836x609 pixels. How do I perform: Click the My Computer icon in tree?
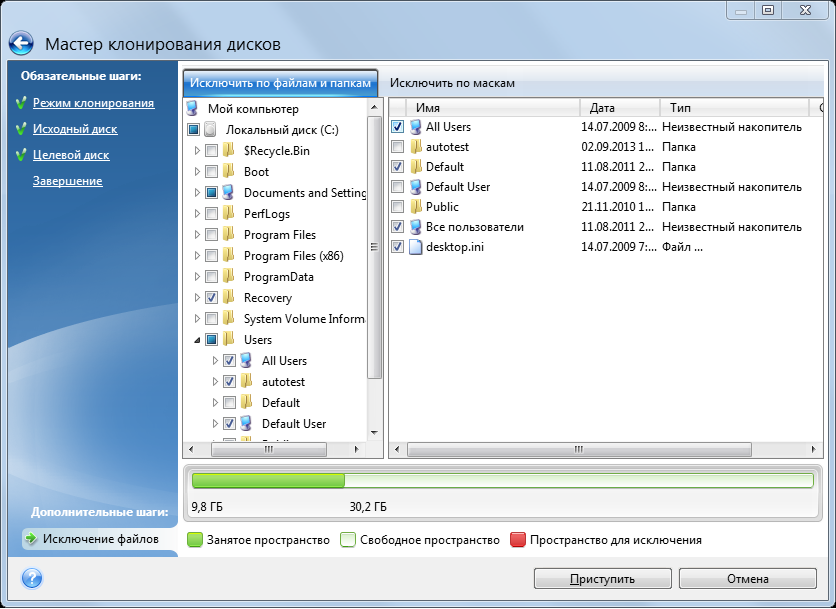coord(193,108)
